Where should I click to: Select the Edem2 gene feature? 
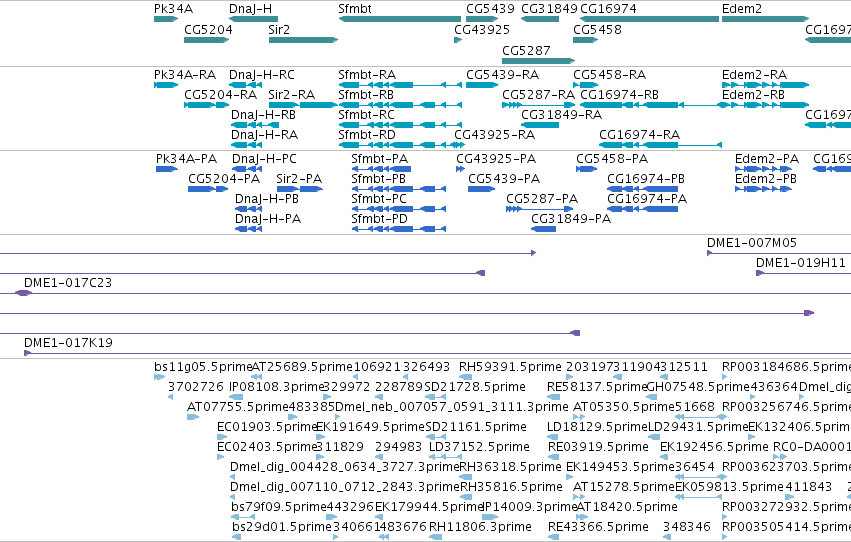[765, 19]
